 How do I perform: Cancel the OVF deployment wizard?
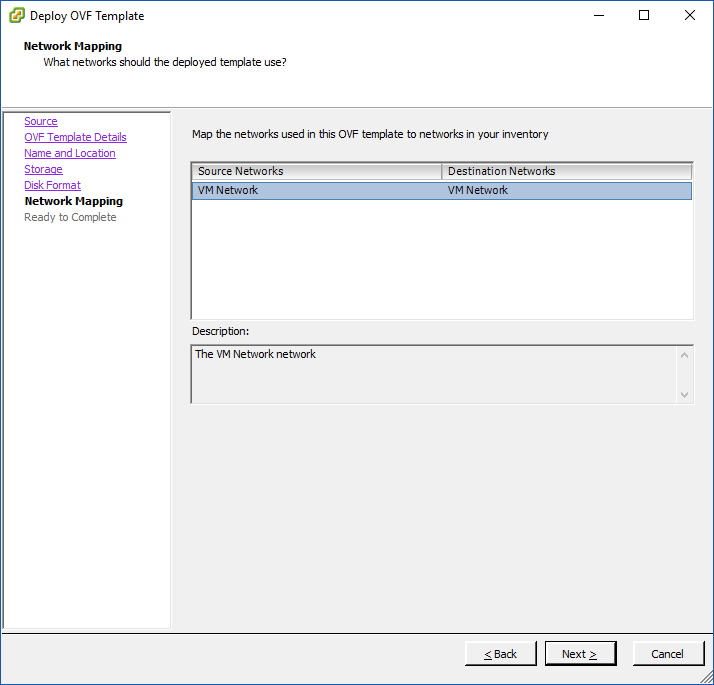[x=667, y=654]
